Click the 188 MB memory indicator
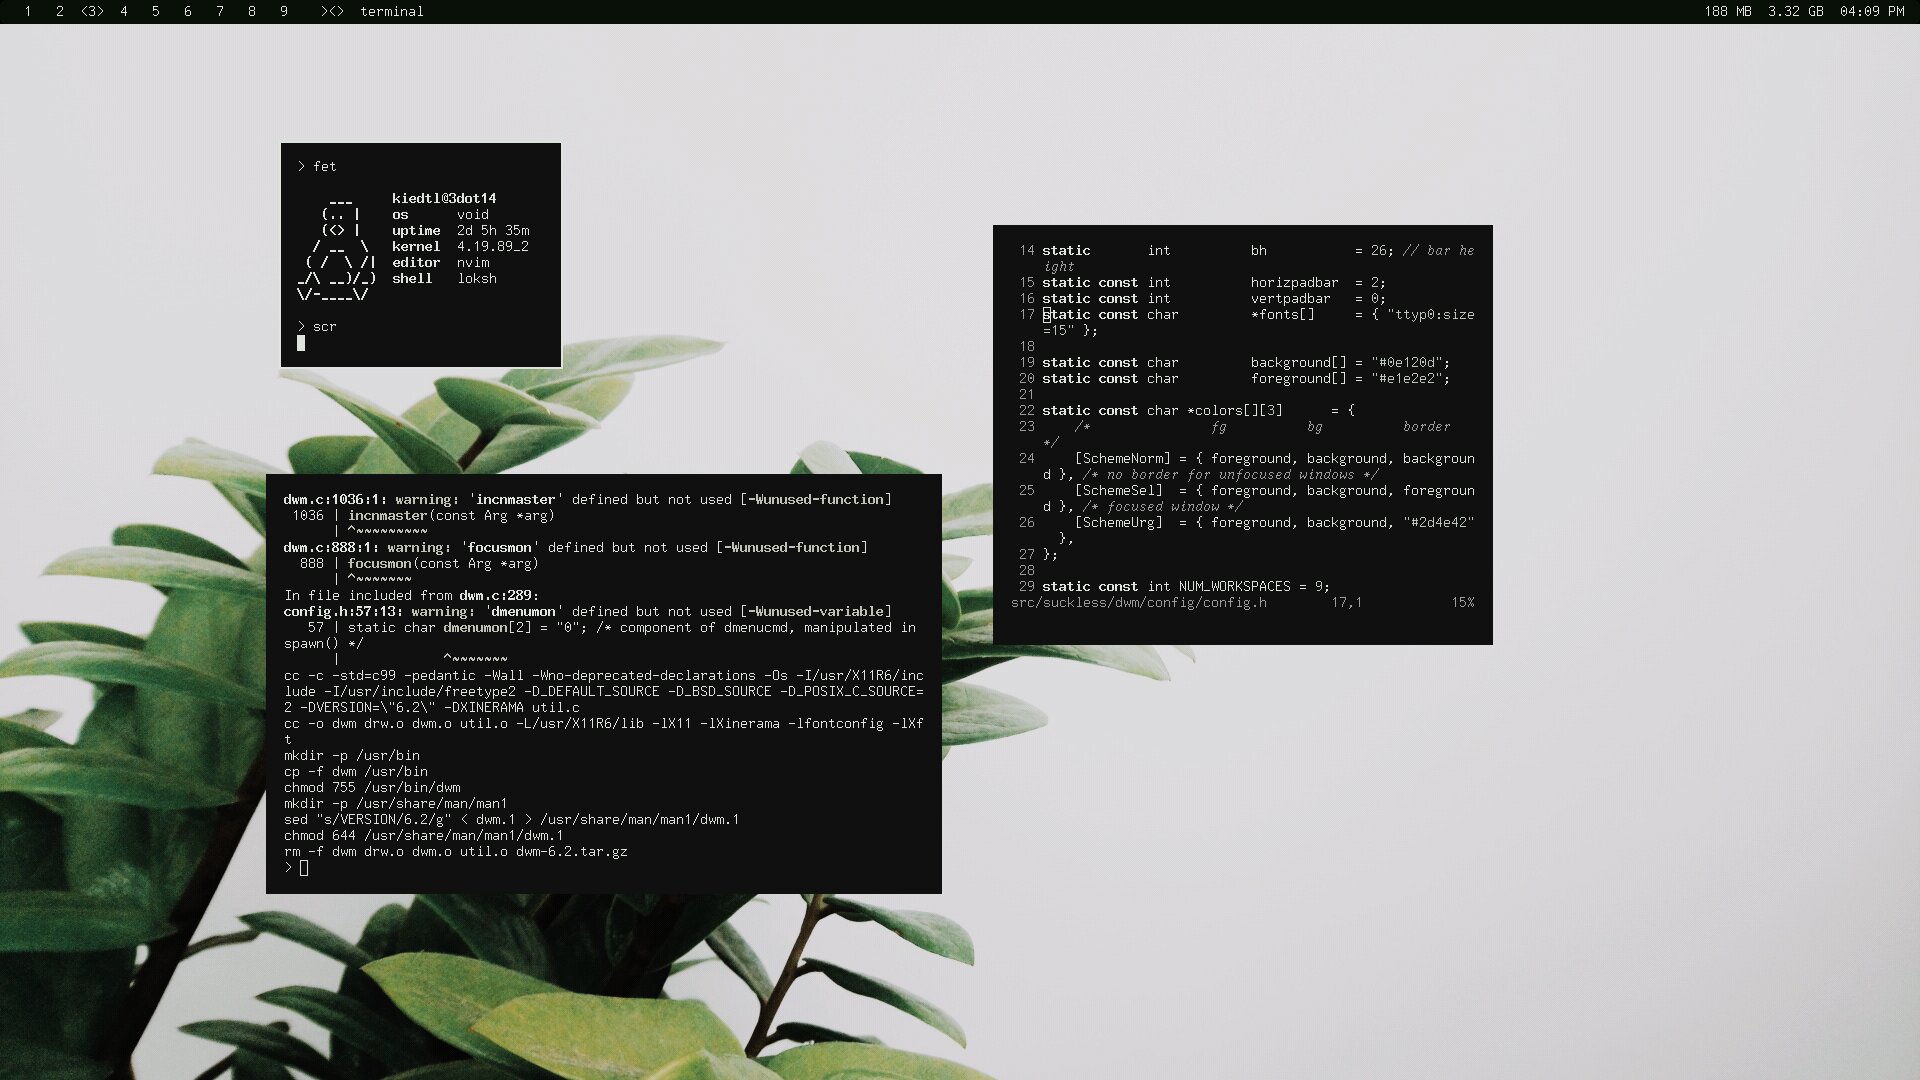1920x1080 pixels. [1728, 11]
